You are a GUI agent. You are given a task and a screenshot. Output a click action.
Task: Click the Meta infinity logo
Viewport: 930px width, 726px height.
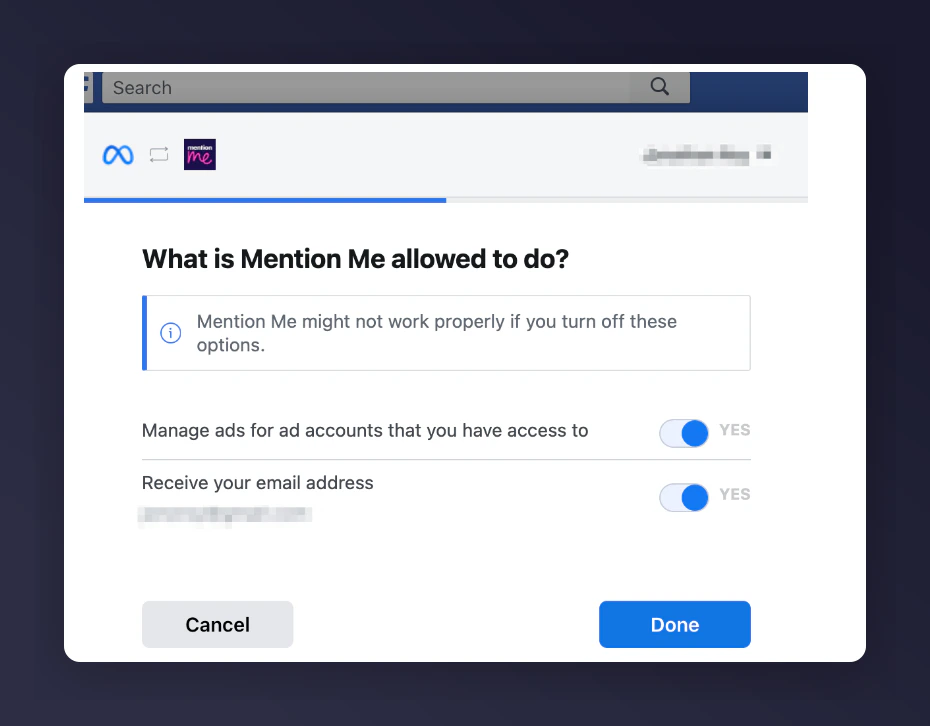[118, 155]
